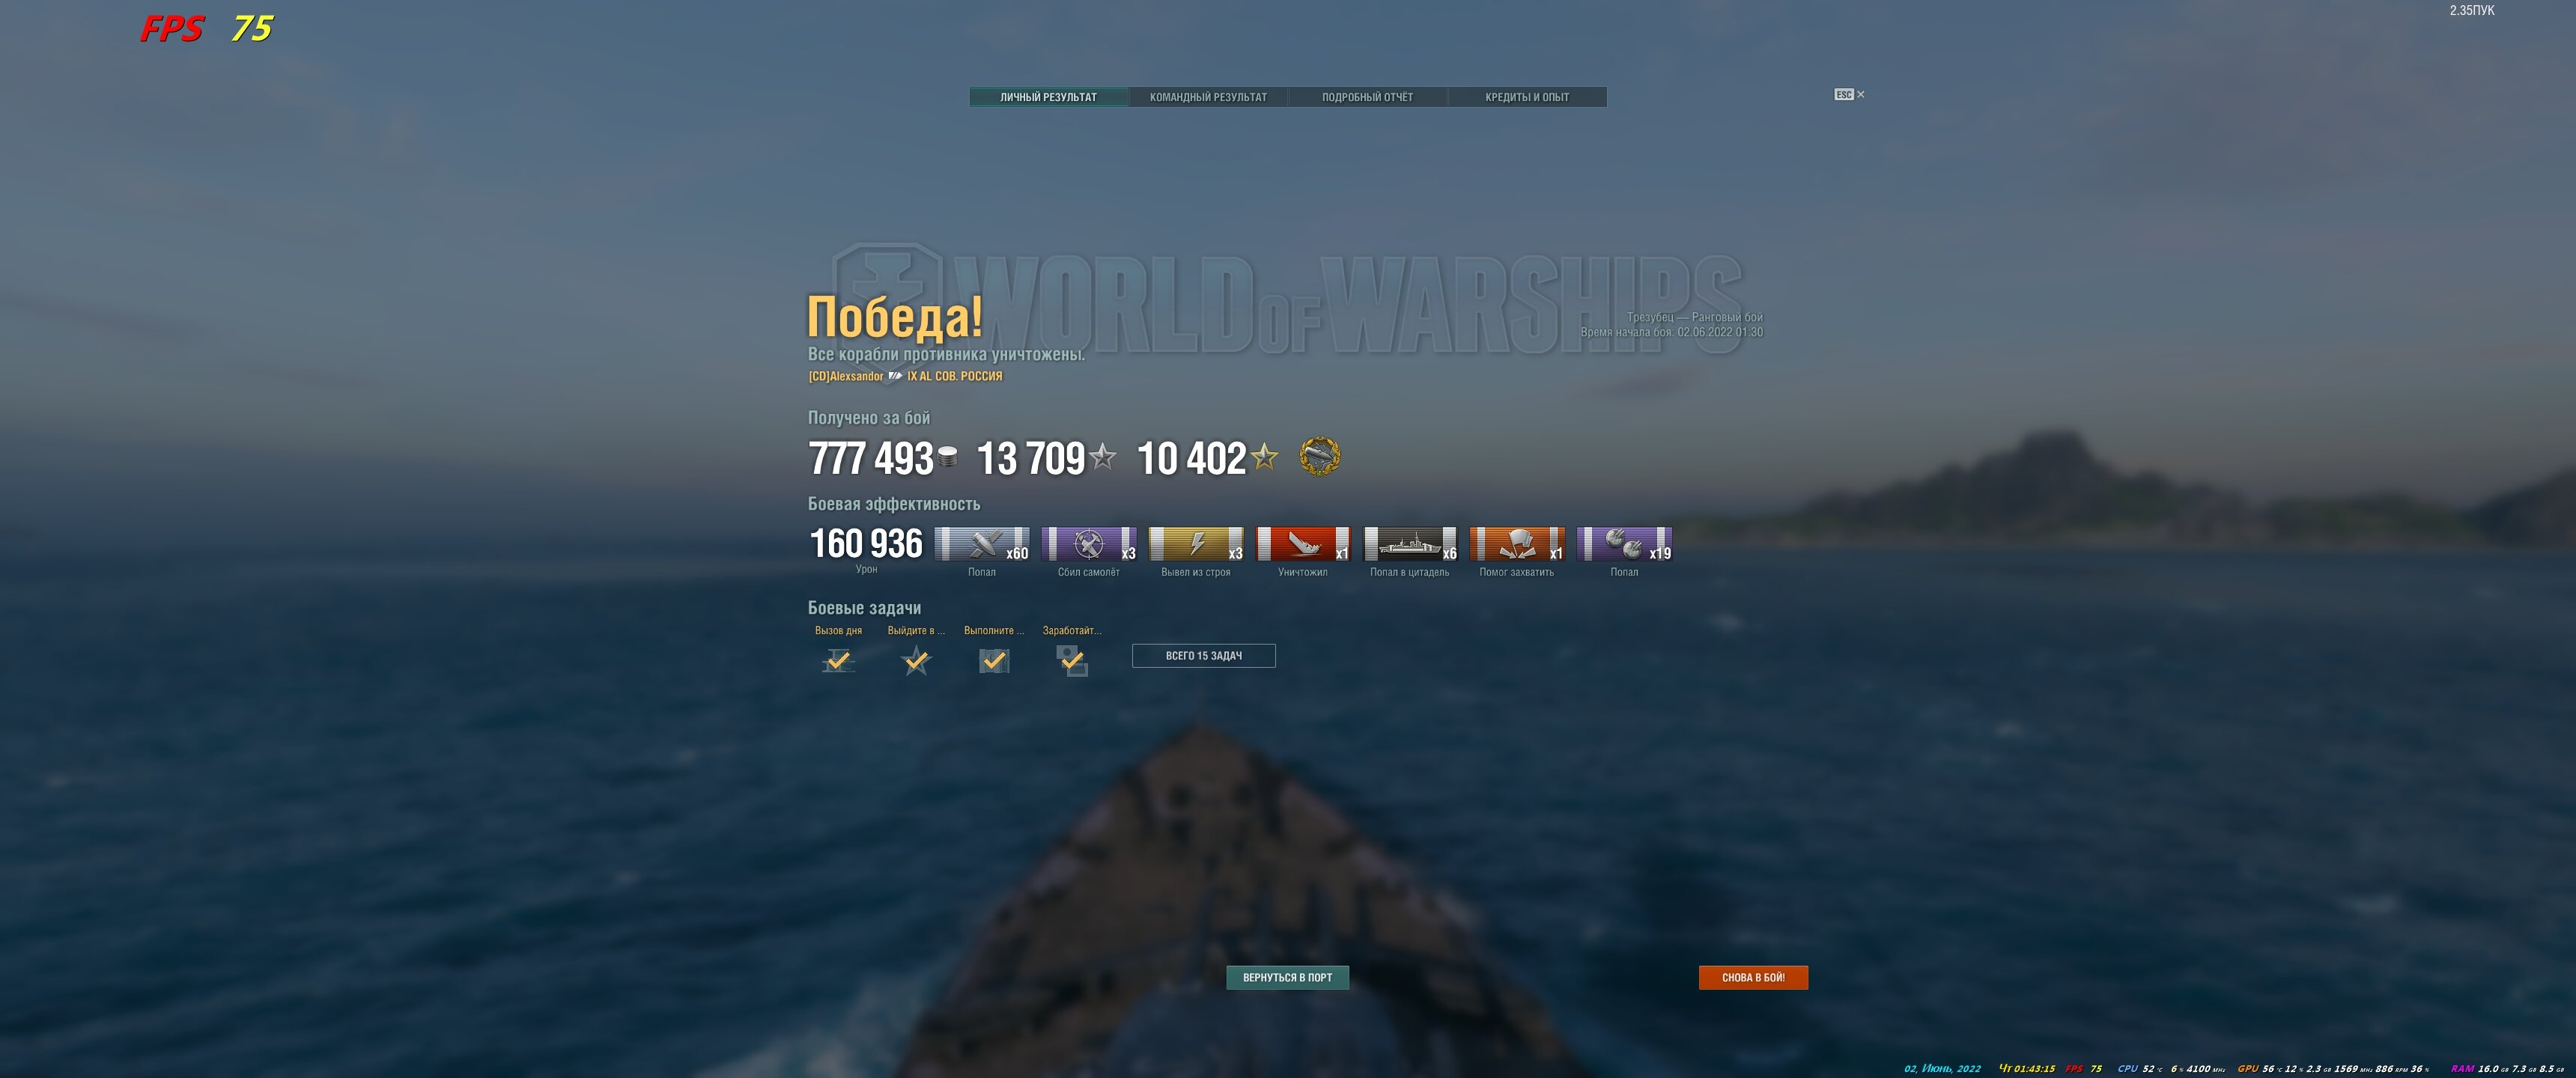Click 'Вернуться в порт' button
The image size is (2576, 1078).
[x=1287, y=978]
